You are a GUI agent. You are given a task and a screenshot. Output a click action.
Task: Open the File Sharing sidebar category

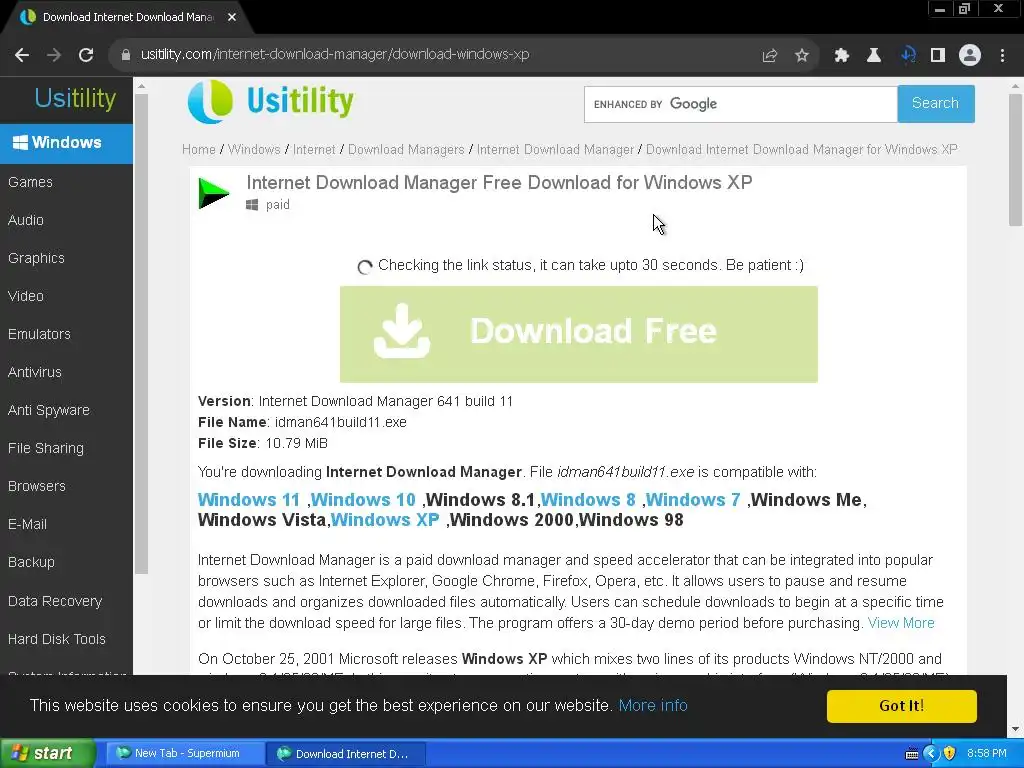click(46, 448)
